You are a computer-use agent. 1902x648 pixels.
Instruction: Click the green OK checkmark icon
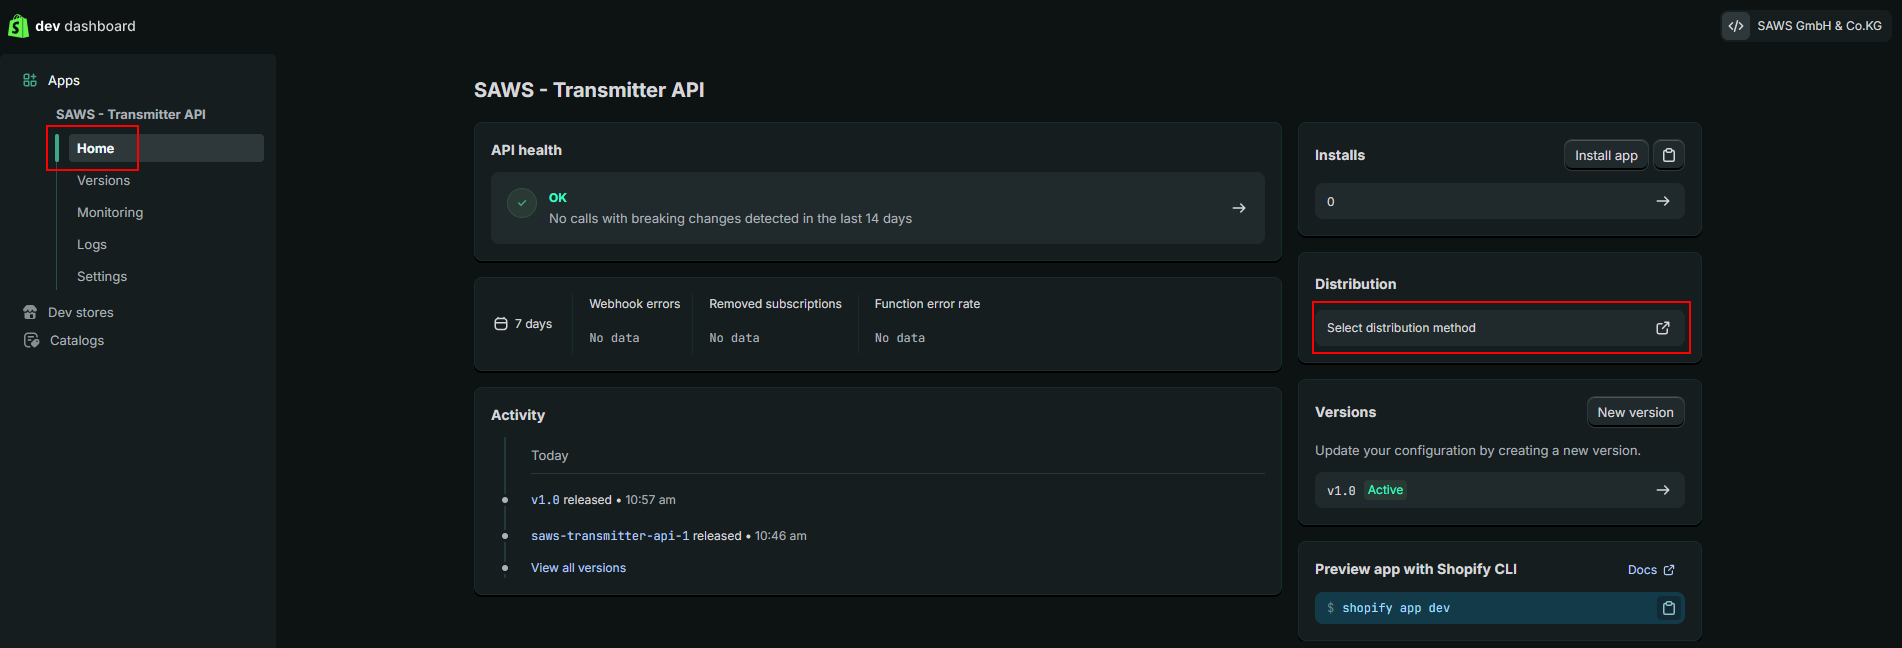tap(522, 203)
